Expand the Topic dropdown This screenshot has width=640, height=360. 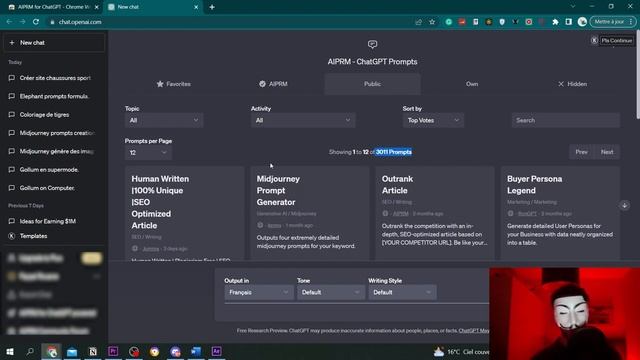click(164, 120)
